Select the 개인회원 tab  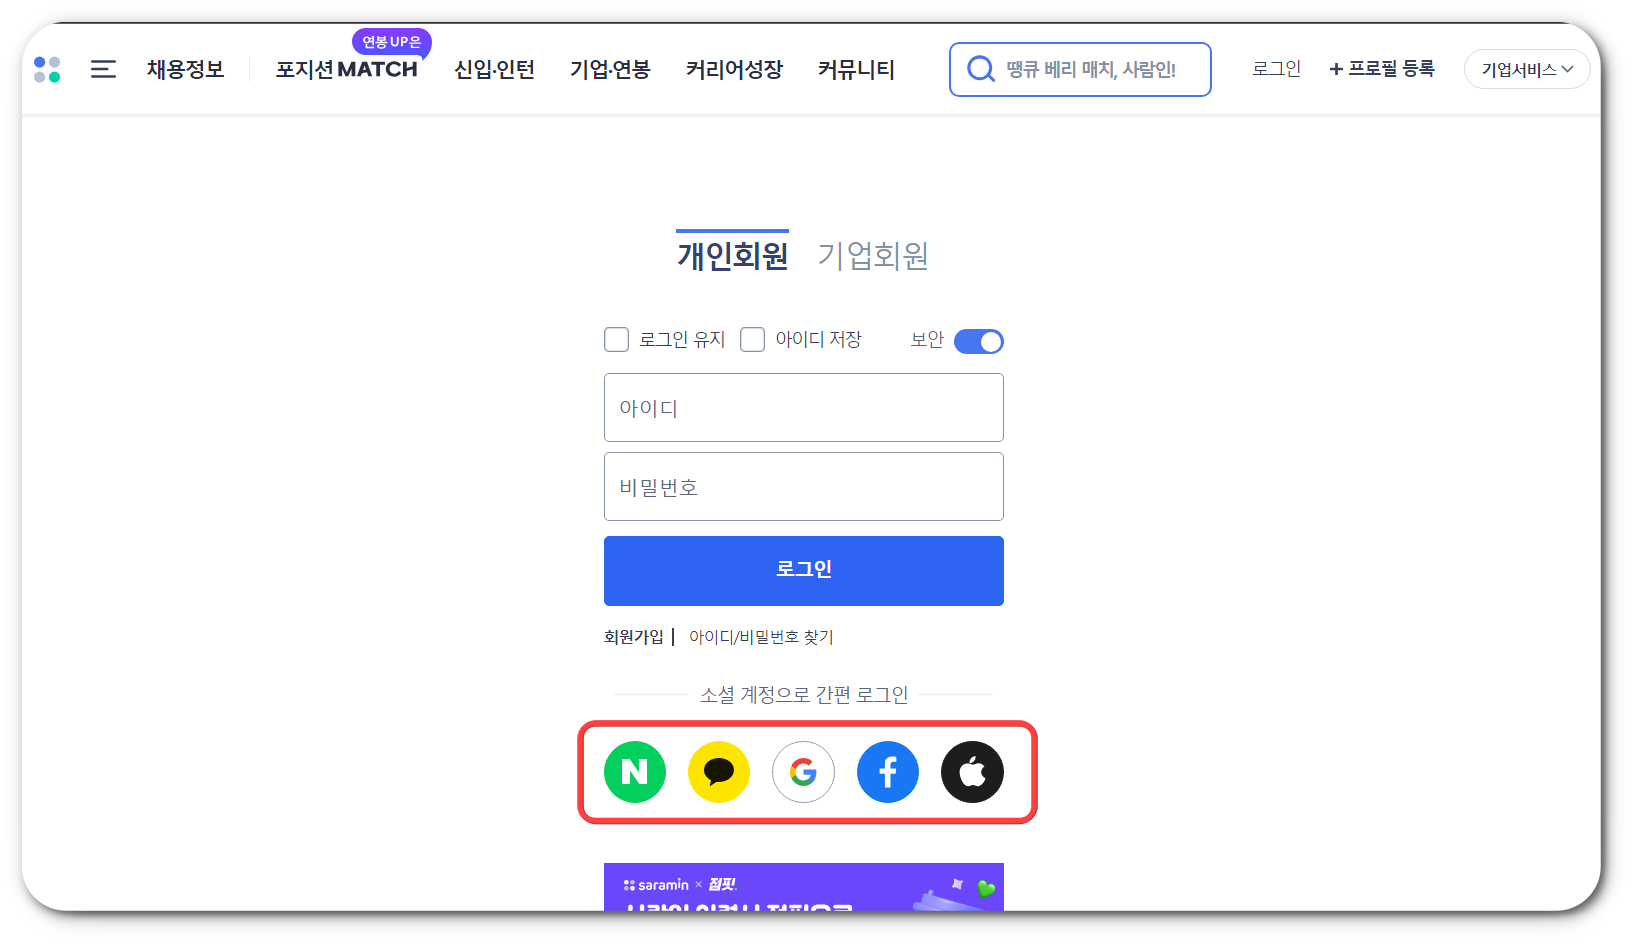click(732, 255)
